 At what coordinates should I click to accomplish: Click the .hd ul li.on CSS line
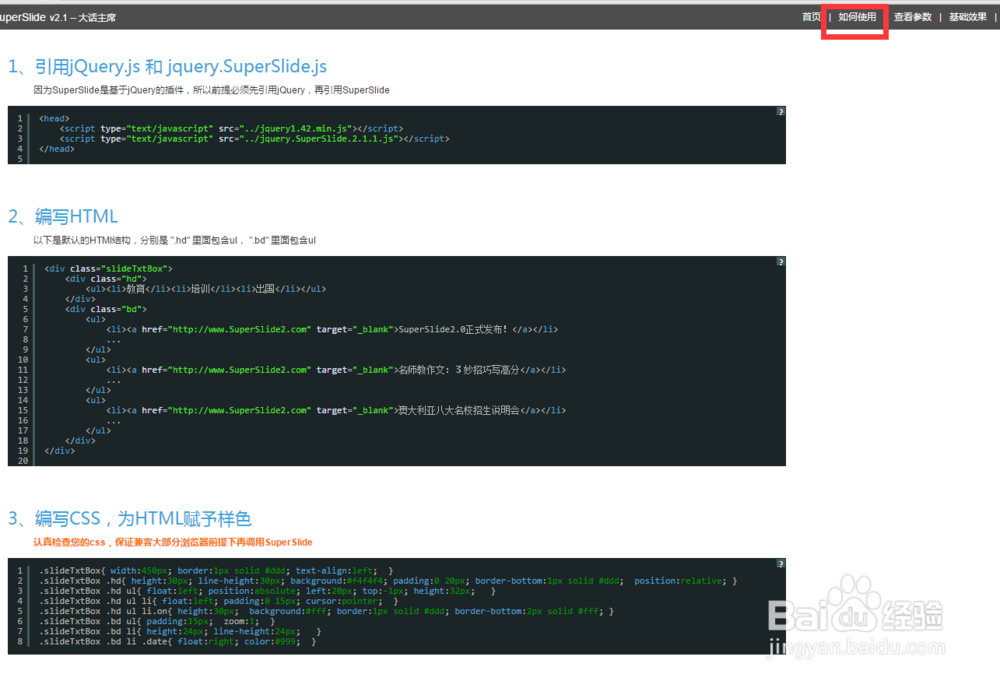point(327,611)
